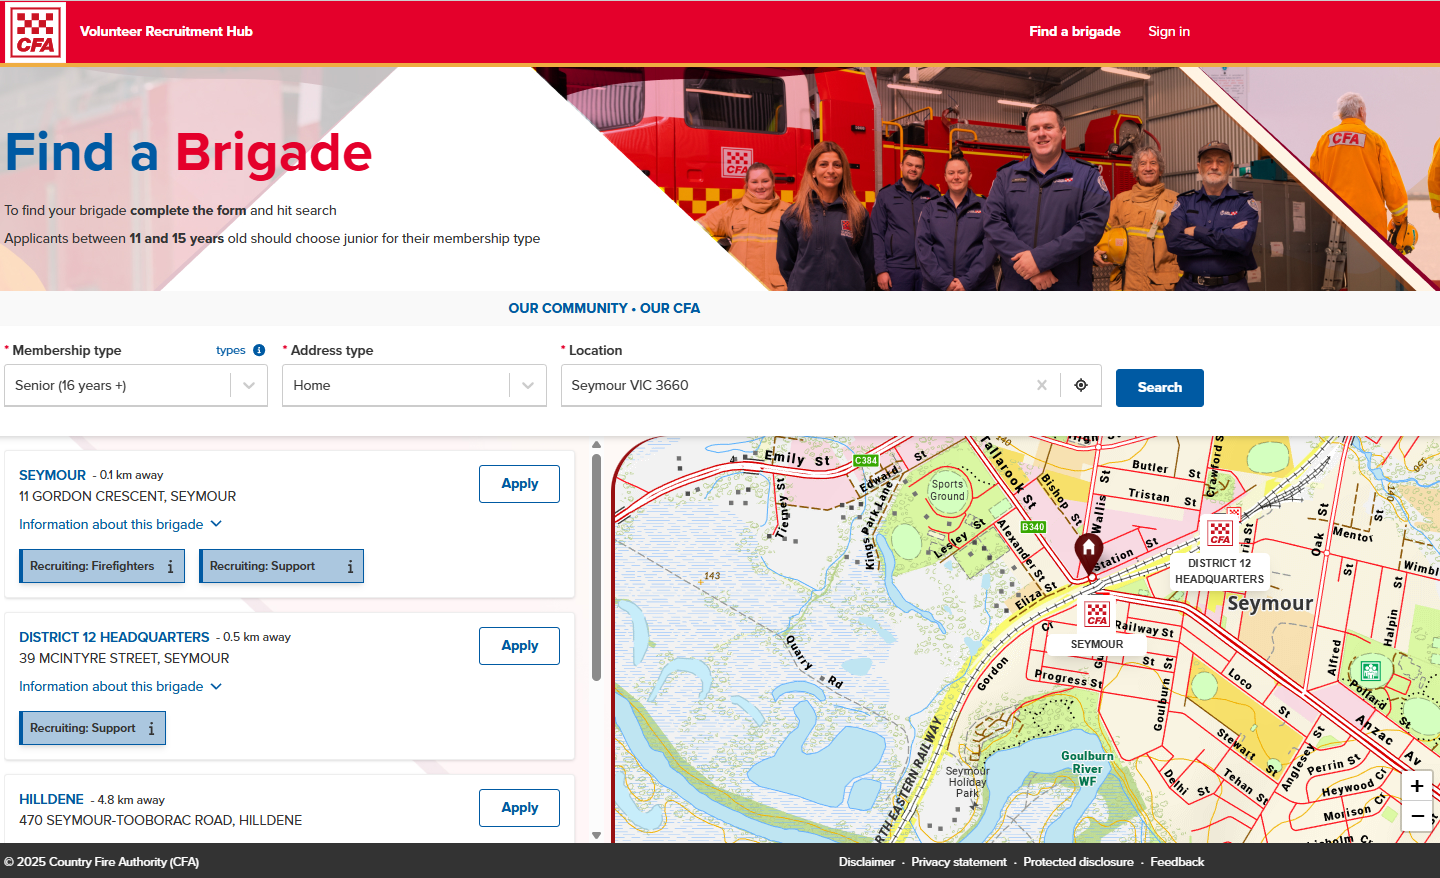Click the address 39 MCINTYRE STREET, SEYMOUR
The width and height of the screenshot is (1440, 878).
(124, 658)
